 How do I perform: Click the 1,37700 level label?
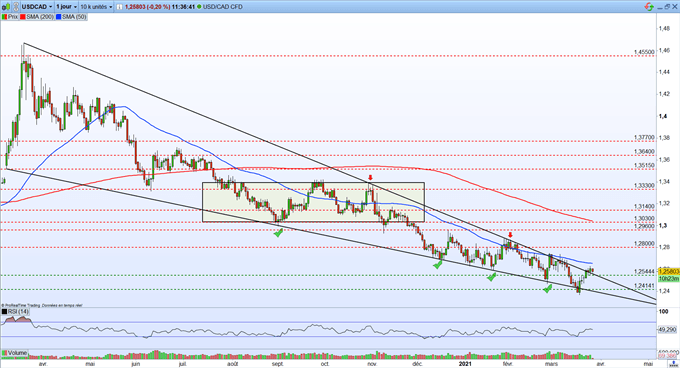point(644,137)
